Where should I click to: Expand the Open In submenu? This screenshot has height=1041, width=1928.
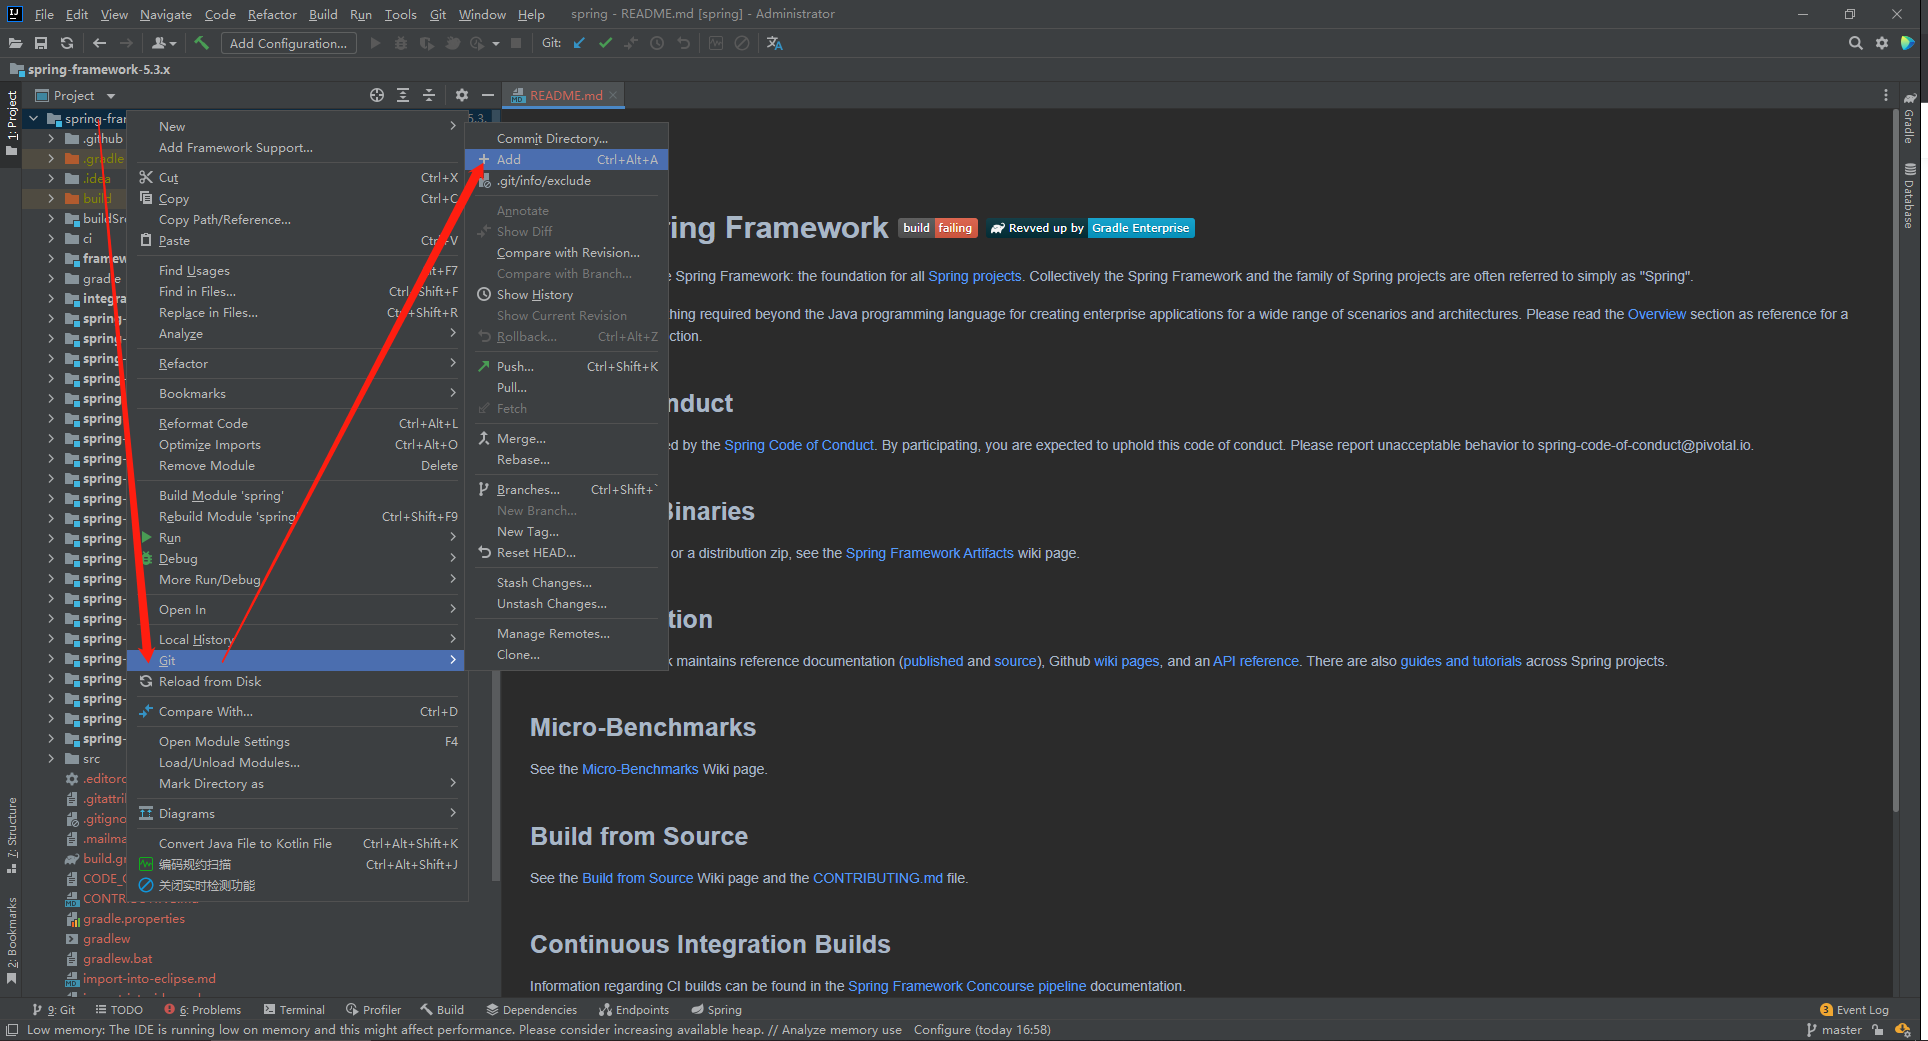(297, 609)
